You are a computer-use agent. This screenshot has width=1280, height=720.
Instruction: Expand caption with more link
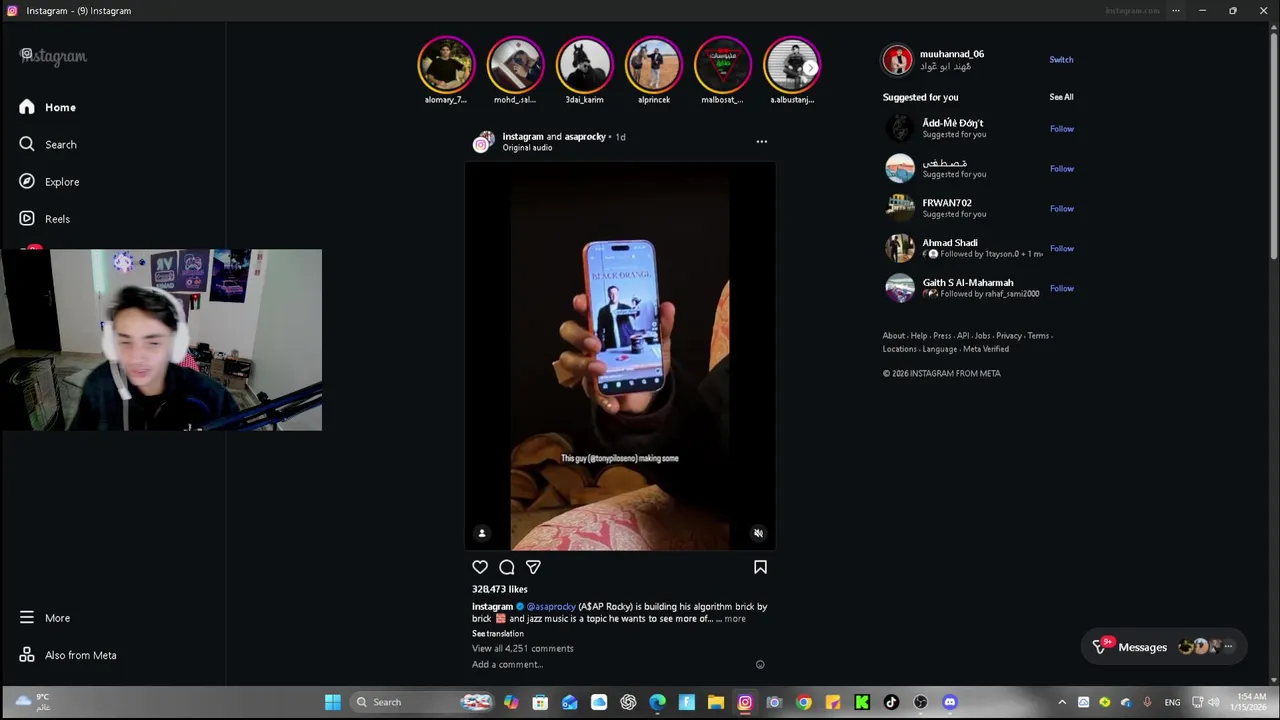735,619
